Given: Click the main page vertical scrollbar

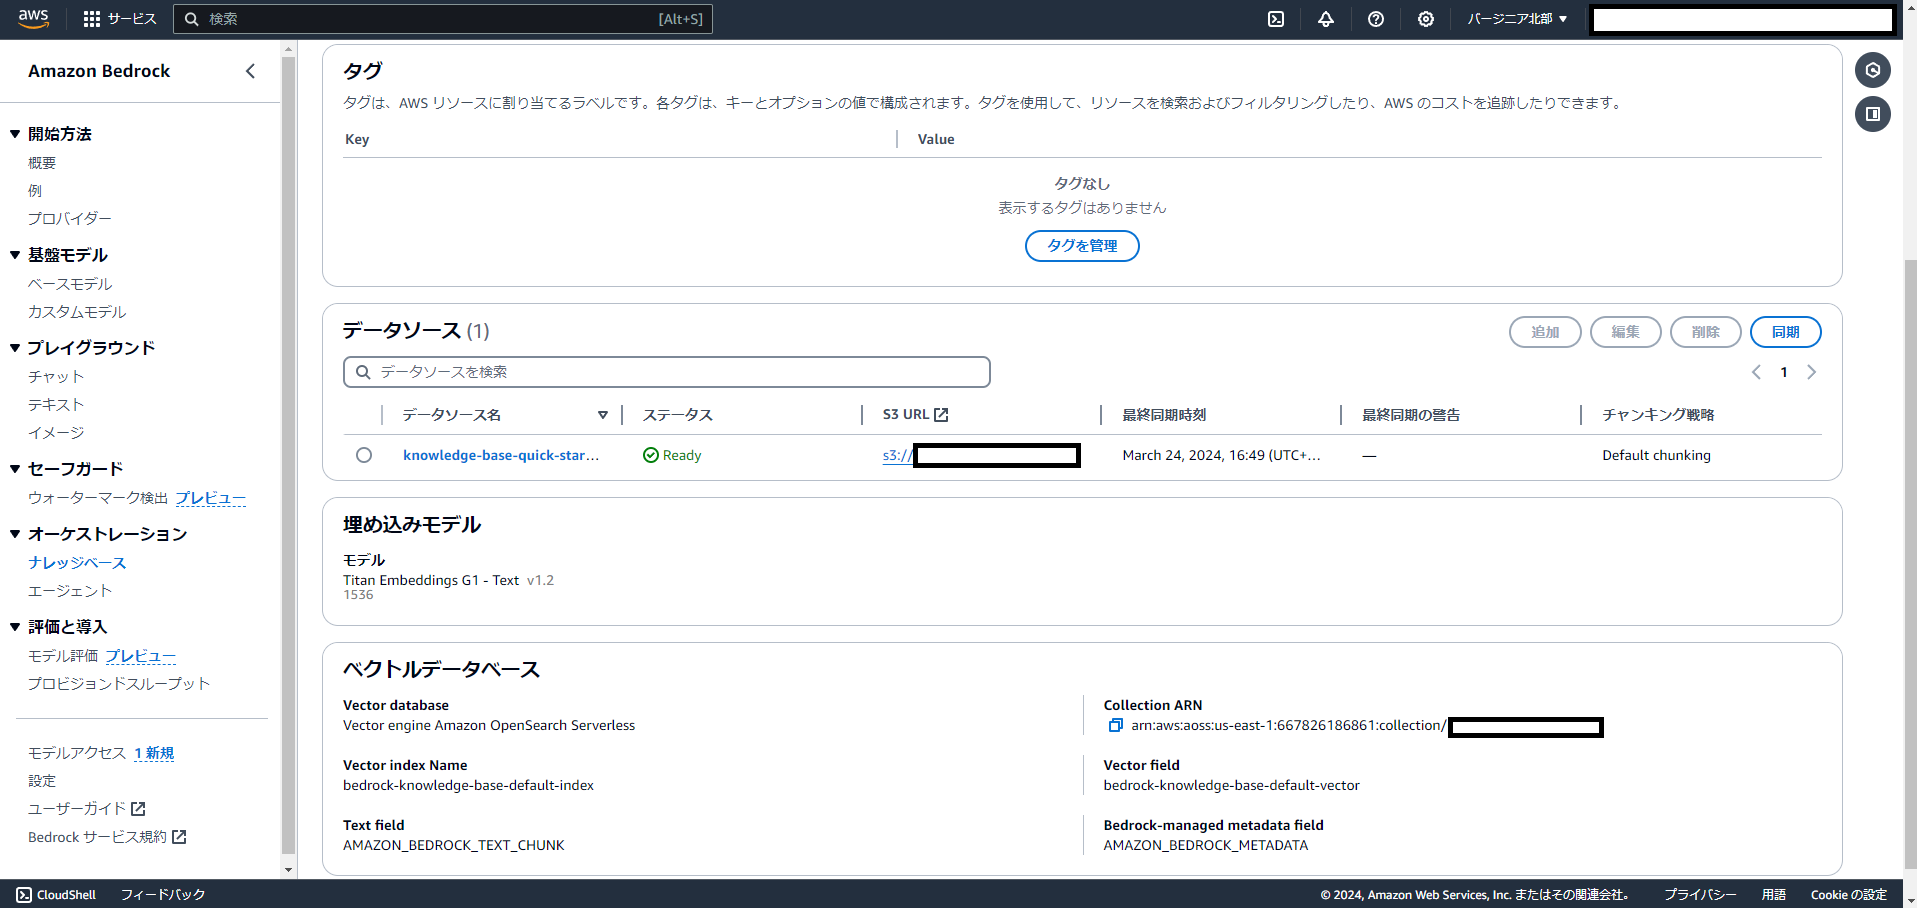Looking at the screenshot, I should click(x=1910, y=565).
